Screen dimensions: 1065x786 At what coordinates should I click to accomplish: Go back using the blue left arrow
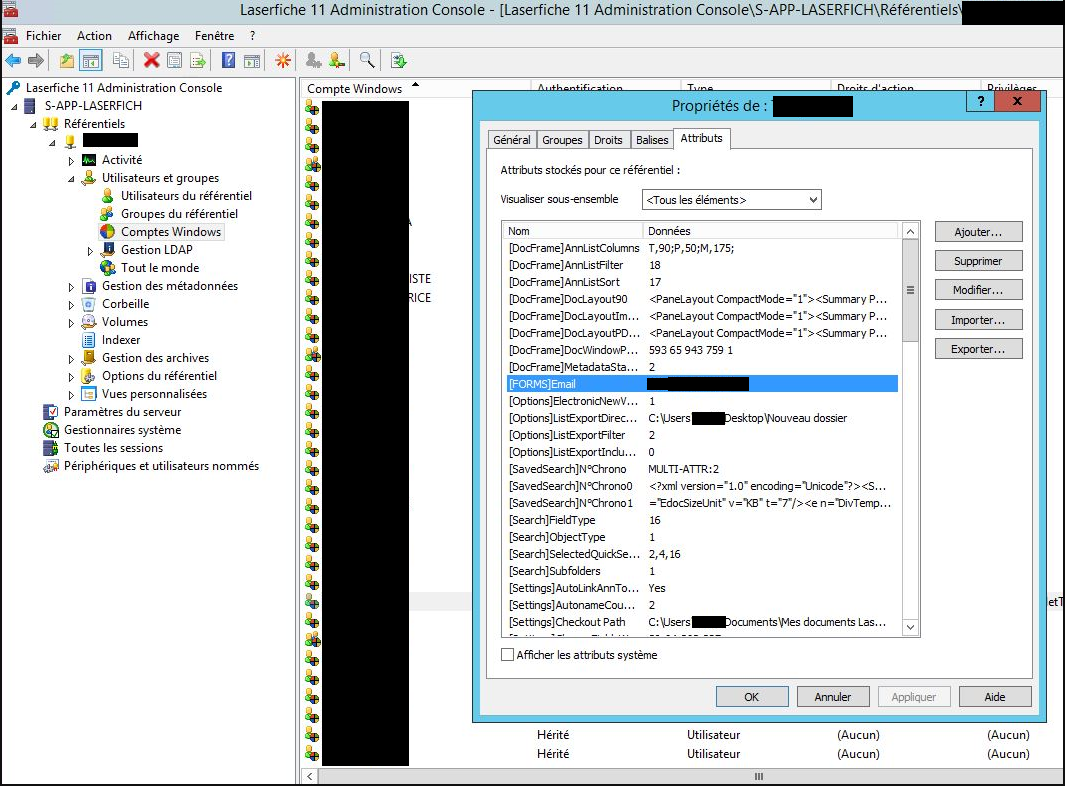(13, 60)
